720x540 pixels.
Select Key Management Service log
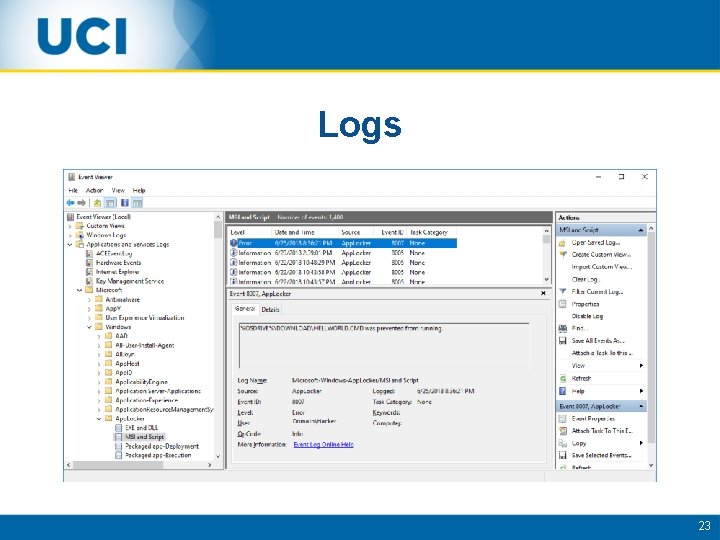(x=124, y=281)
